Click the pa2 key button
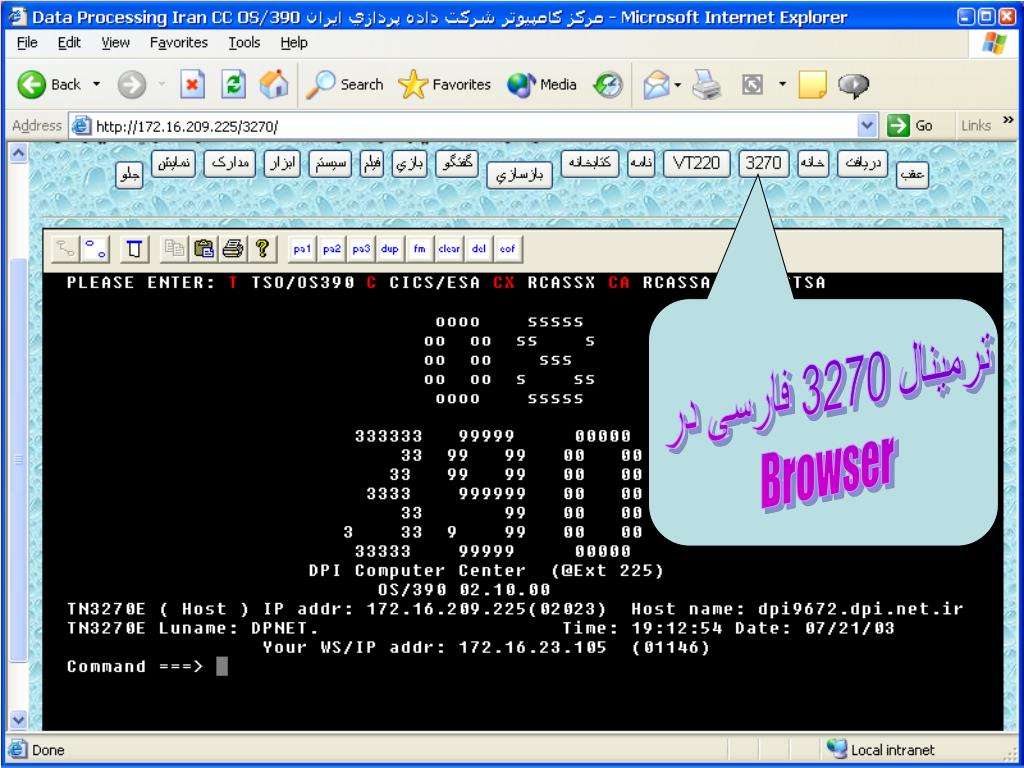The image size is (1024, 768). 331,249
